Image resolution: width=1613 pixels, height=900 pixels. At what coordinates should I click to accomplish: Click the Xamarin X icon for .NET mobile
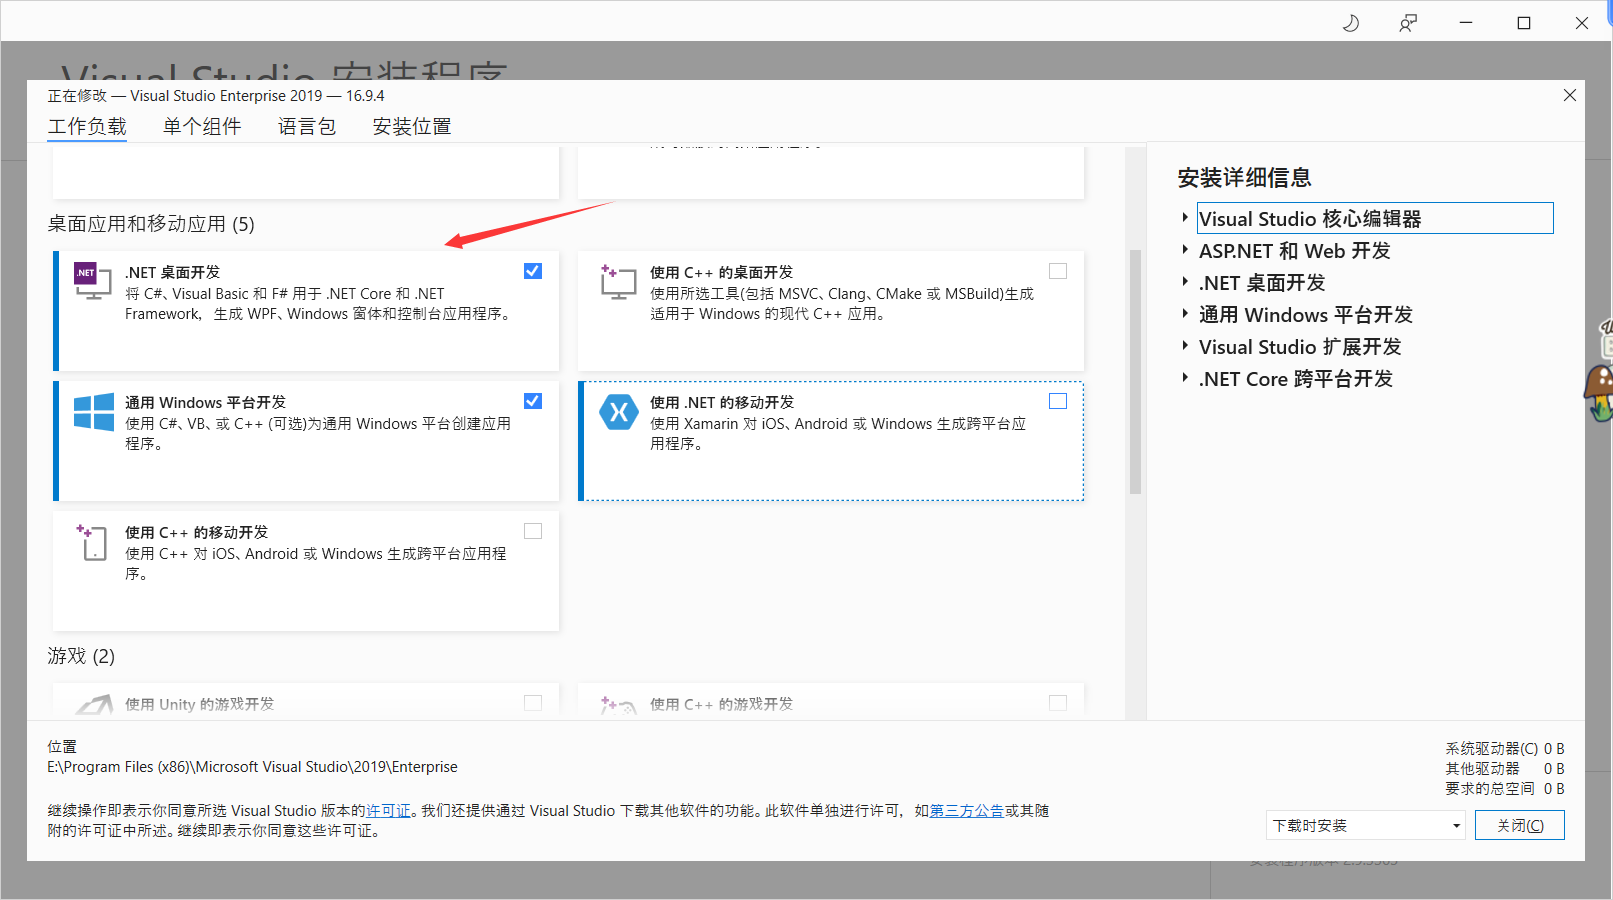pyautogui.click(x=619, y=411)
